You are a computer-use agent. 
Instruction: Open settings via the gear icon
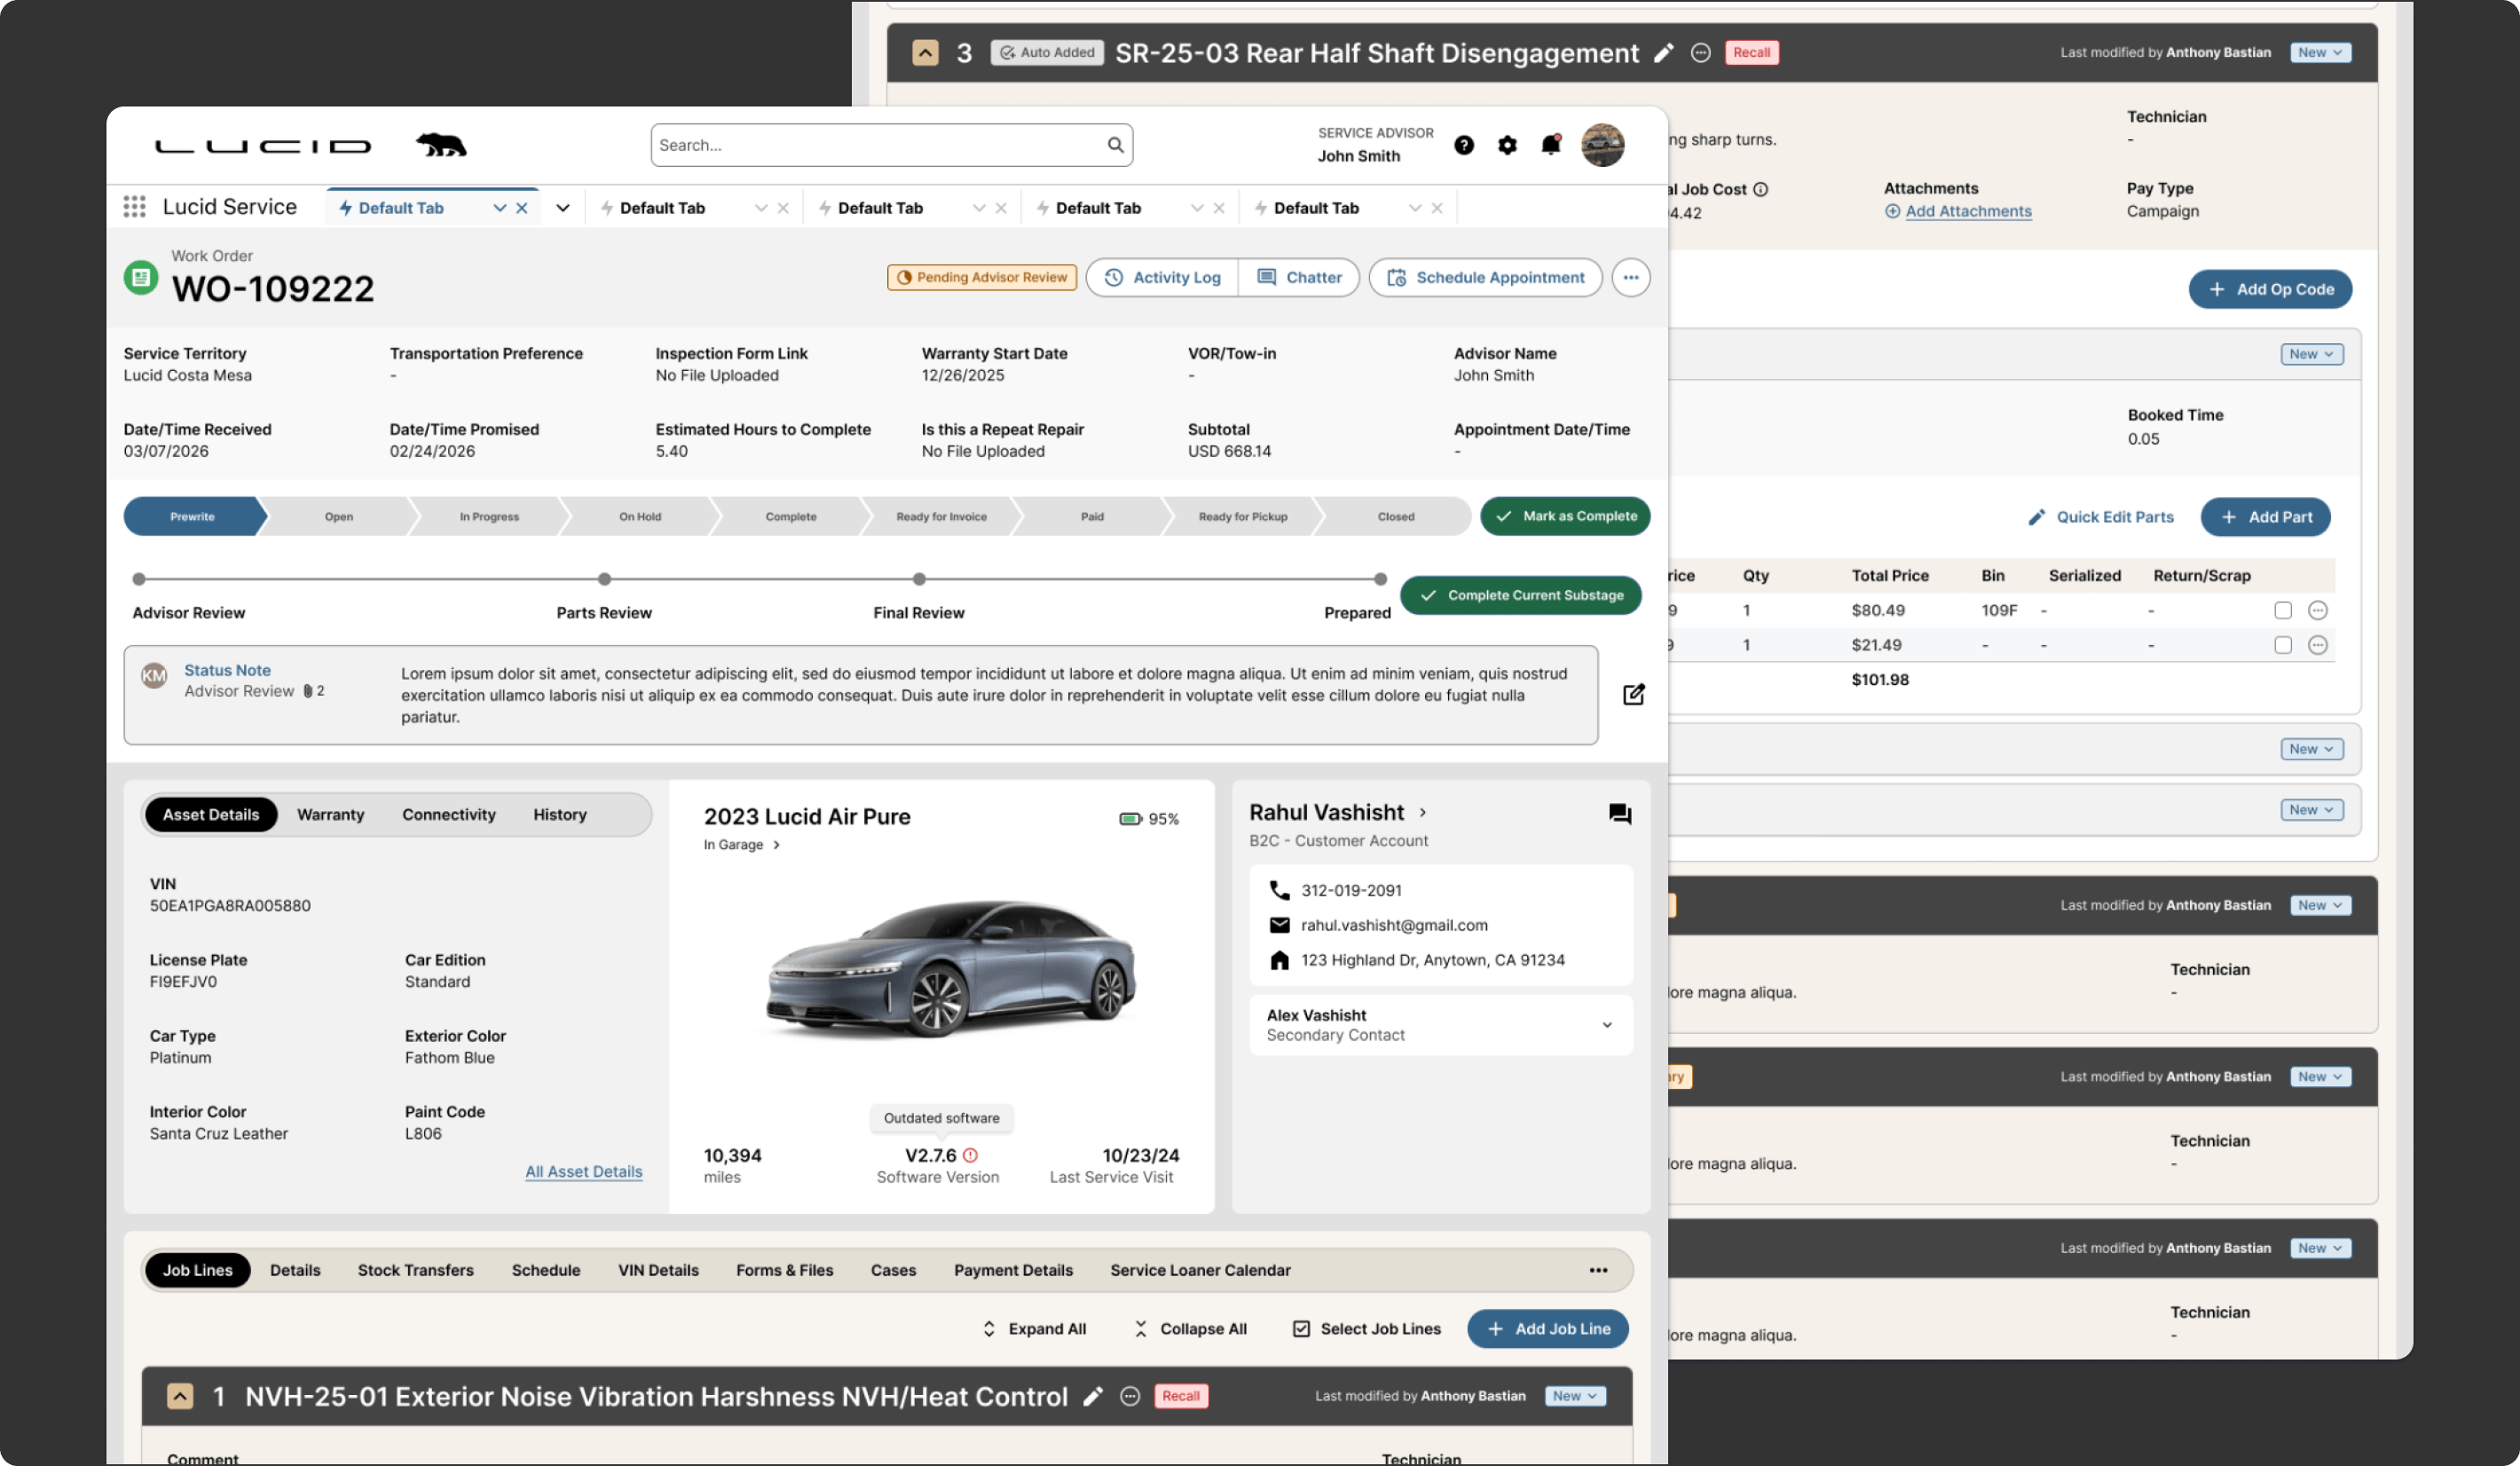(1507, 145)
